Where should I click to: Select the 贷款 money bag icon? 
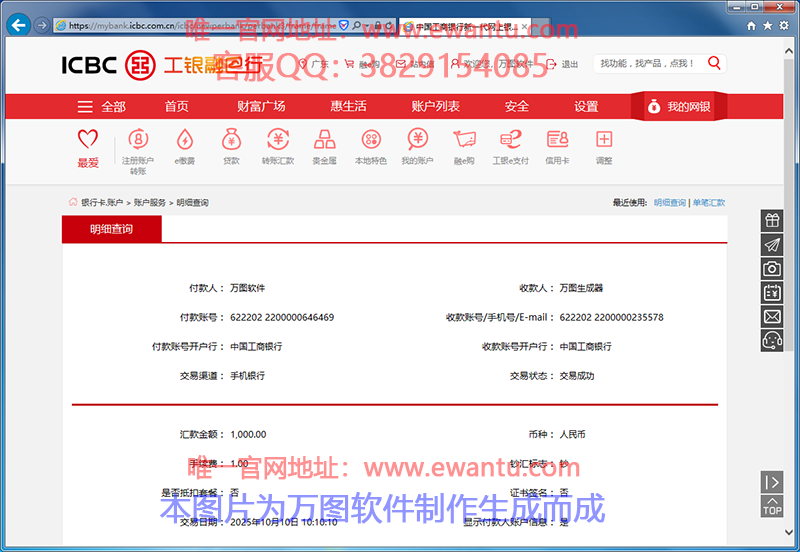click(x=231, y=139)
